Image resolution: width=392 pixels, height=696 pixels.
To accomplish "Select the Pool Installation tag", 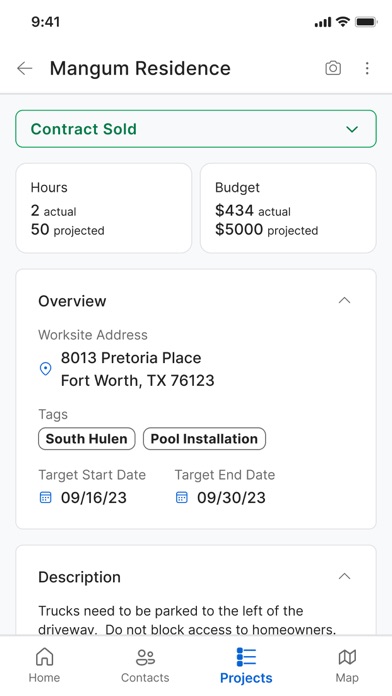I will (204, 439).
